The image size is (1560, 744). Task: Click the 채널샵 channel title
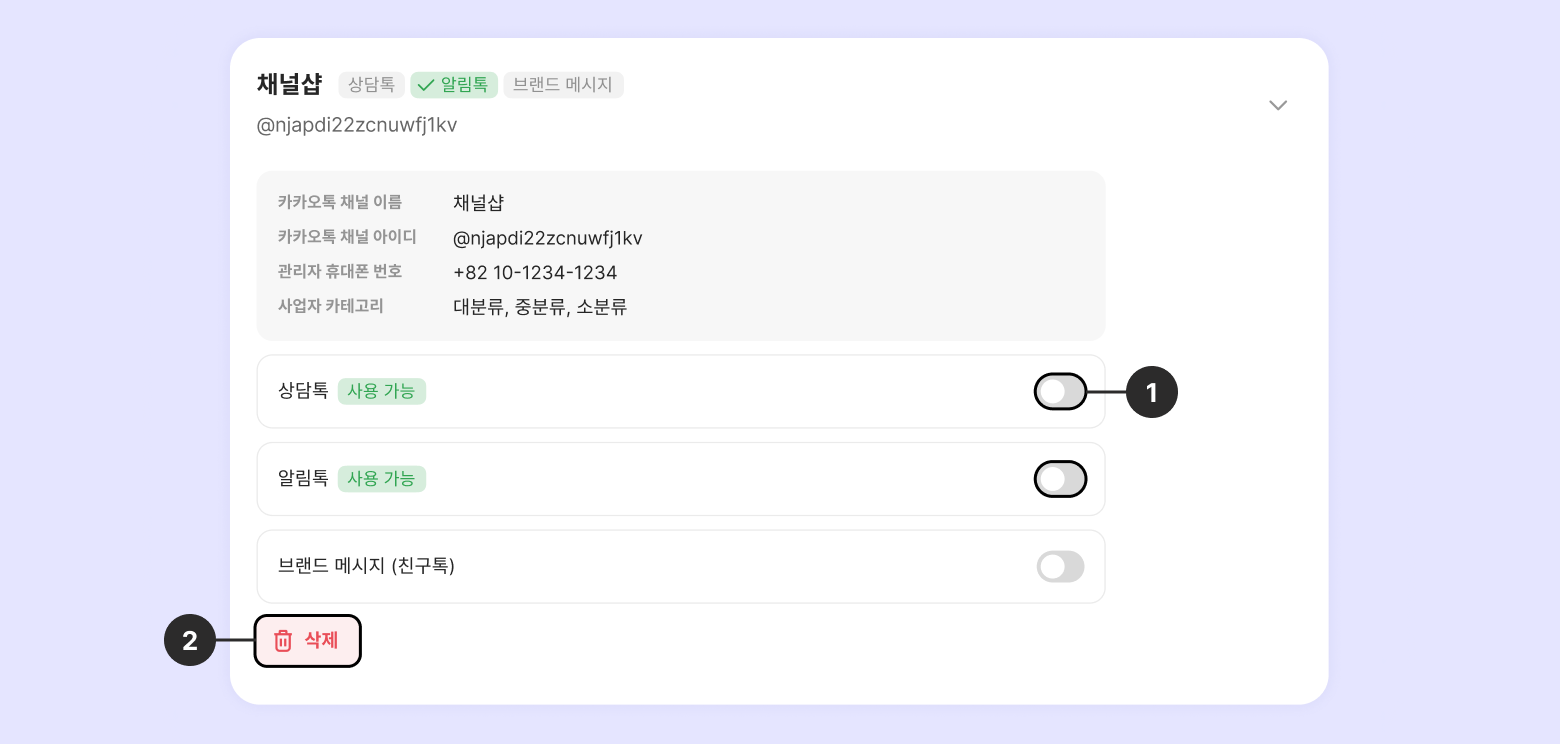click(x=289, y=85)
